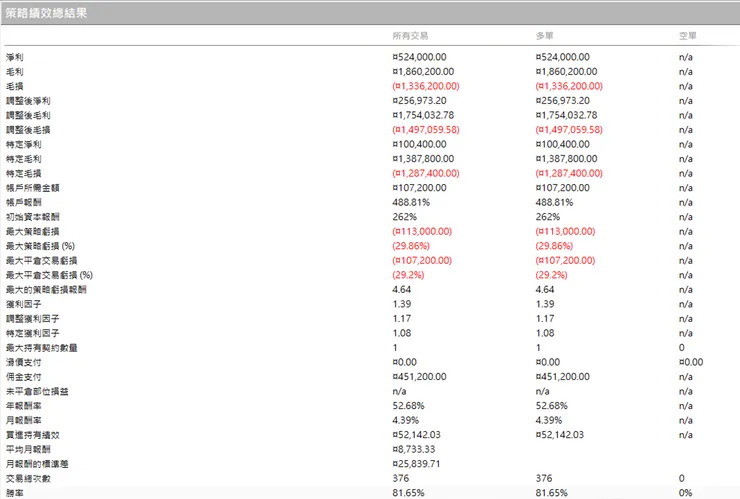The image size is (740, 499).
Task: Click the 最大策略虧損 (%) row label
Action: [40, 246]
